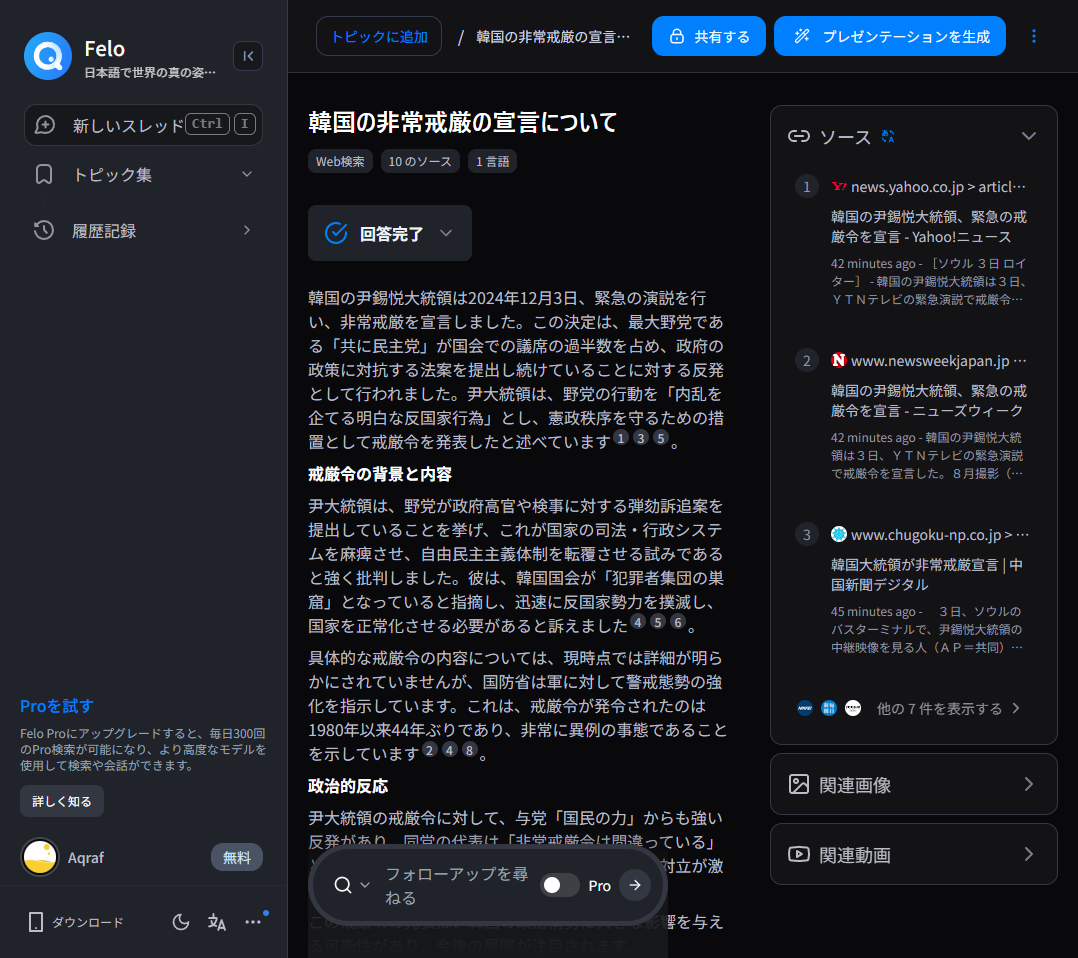Collapse the left sidebar panel
Image resolution: width=1078 pixels, height=958 pixels.
(247, 56)
